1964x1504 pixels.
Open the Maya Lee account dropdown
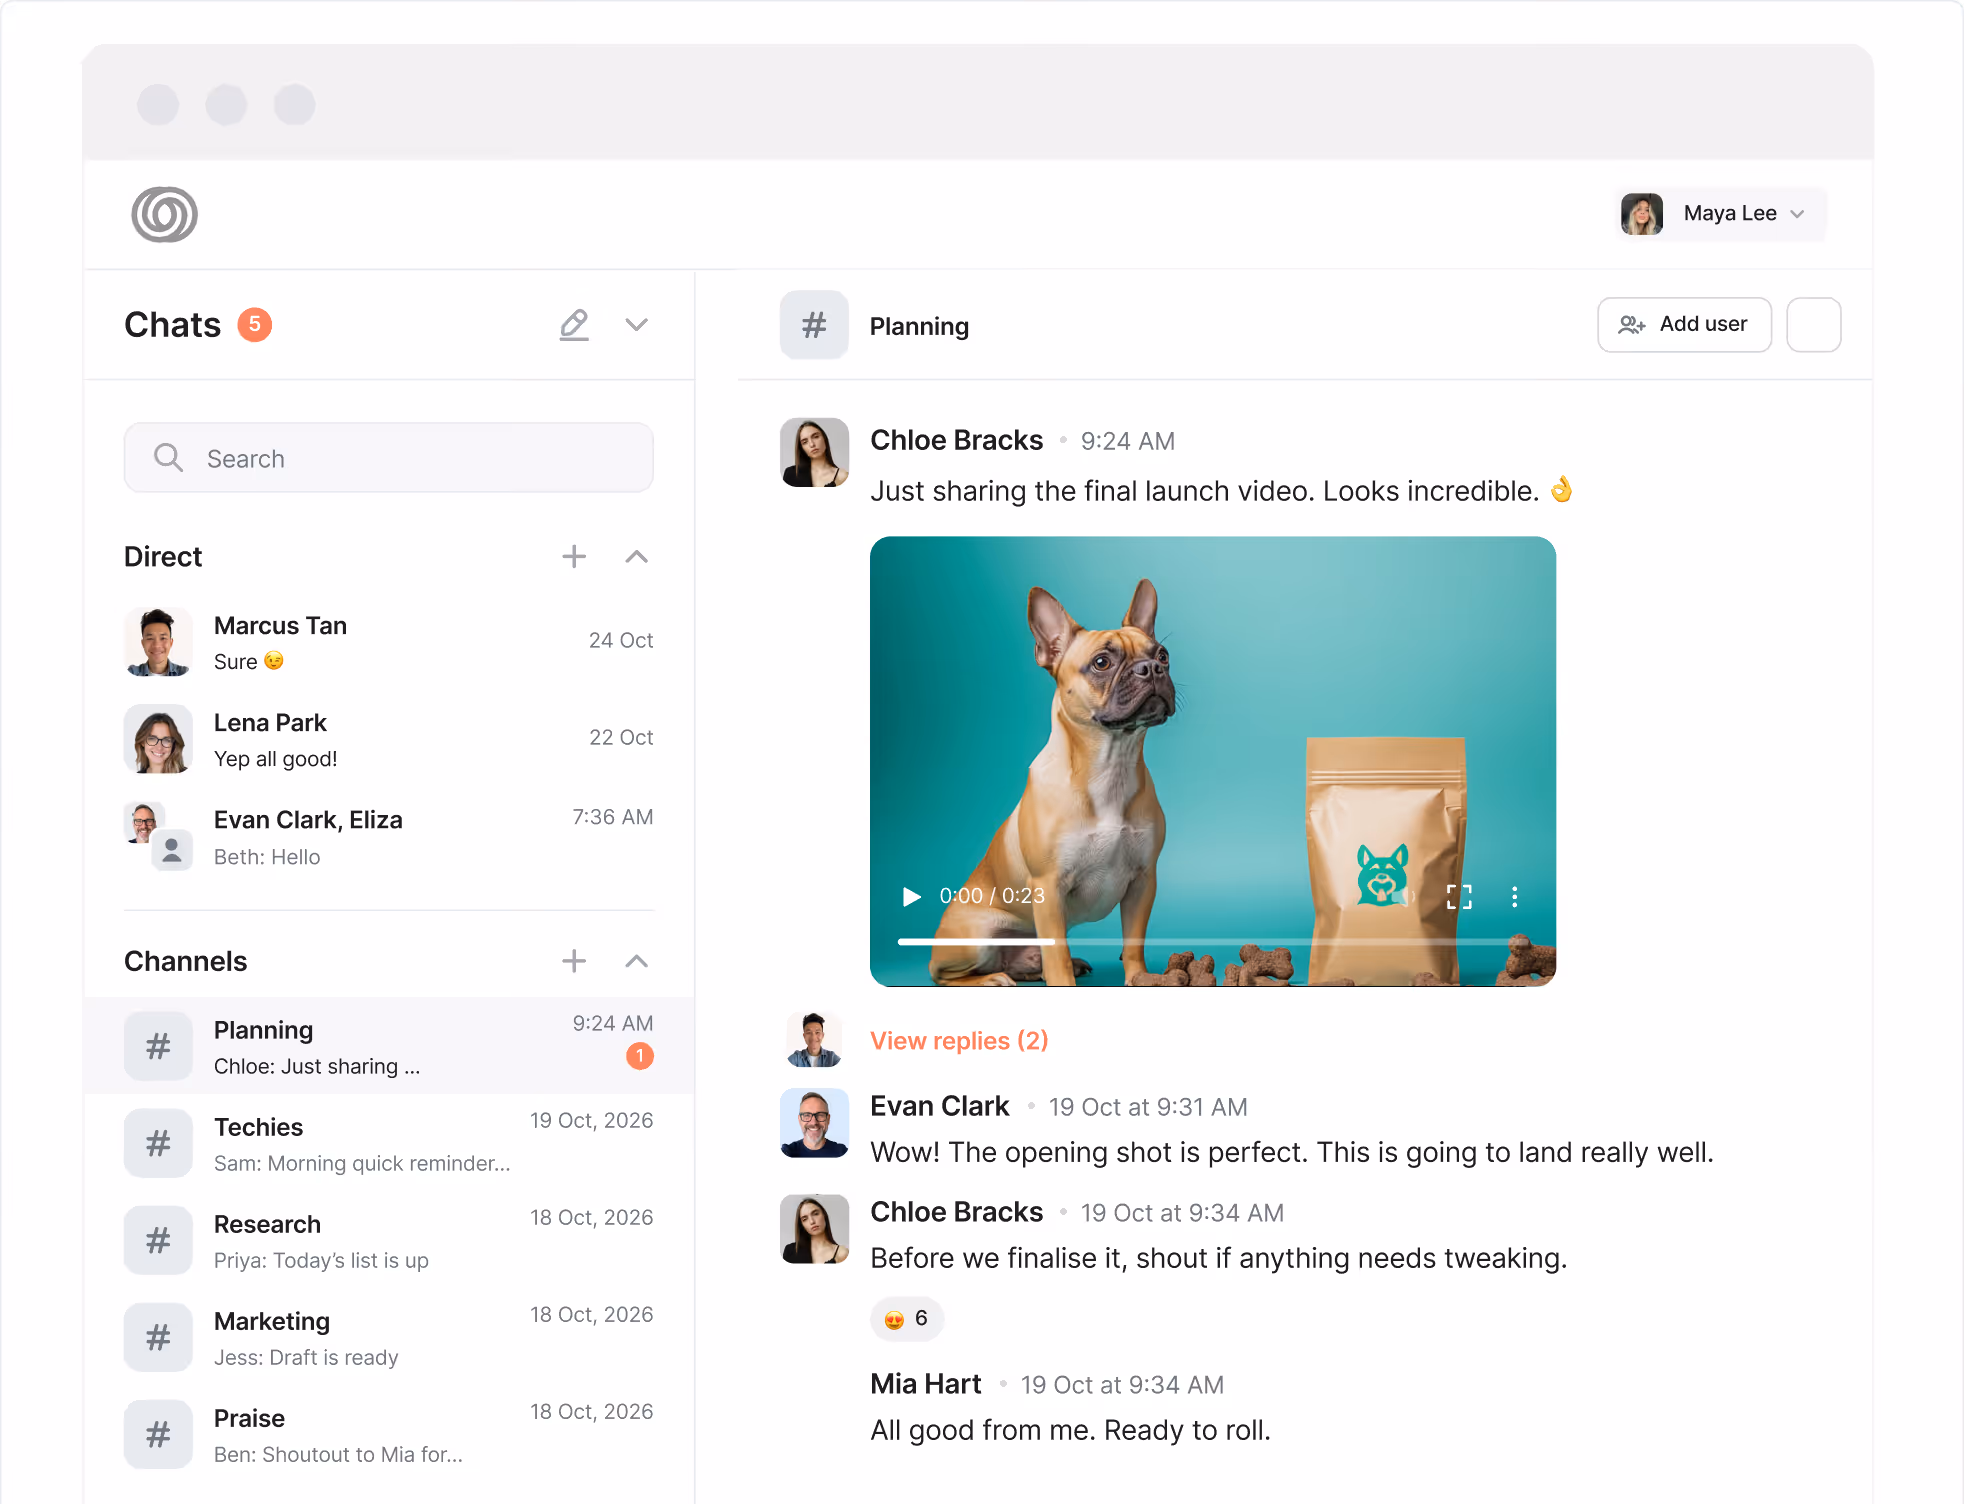point(1719,213)
